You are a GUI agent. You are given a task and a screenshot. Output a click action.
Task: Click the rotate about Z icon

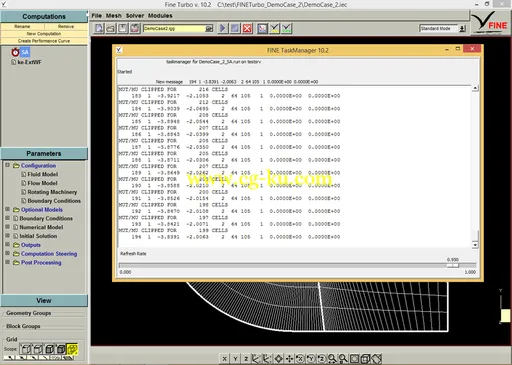pos(321,359)
